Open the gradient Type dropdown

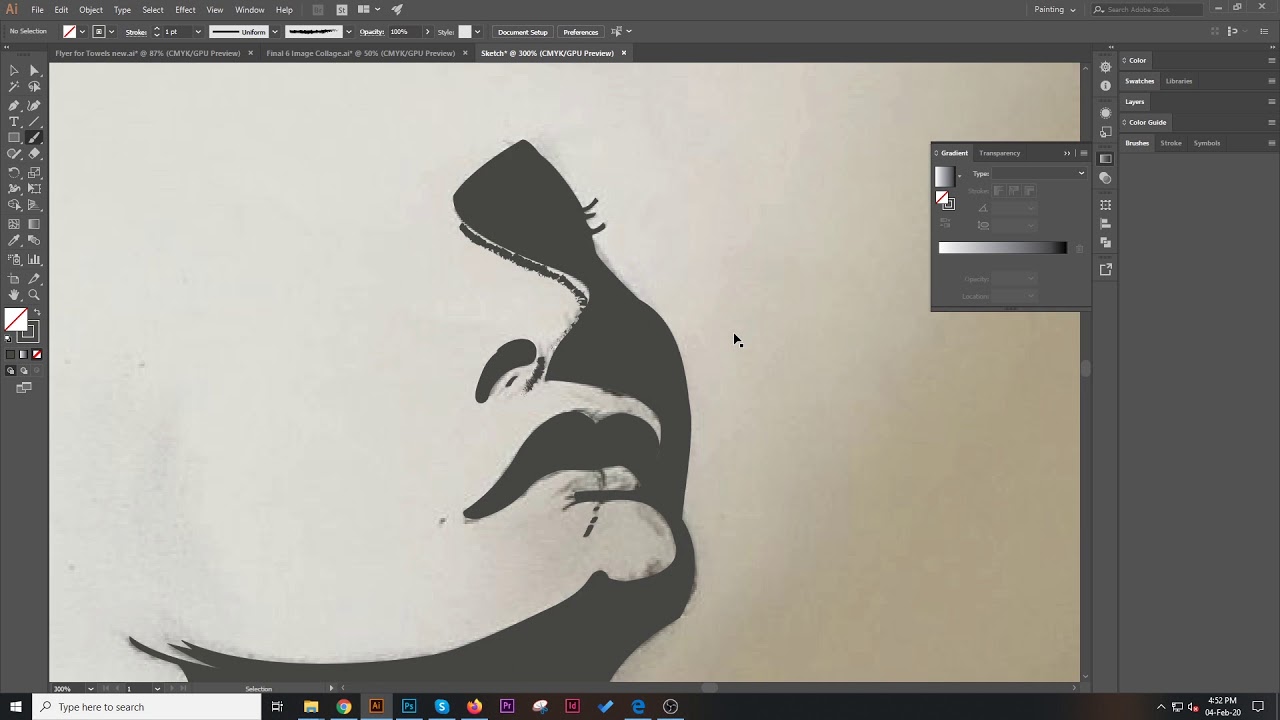(1038, 174)
